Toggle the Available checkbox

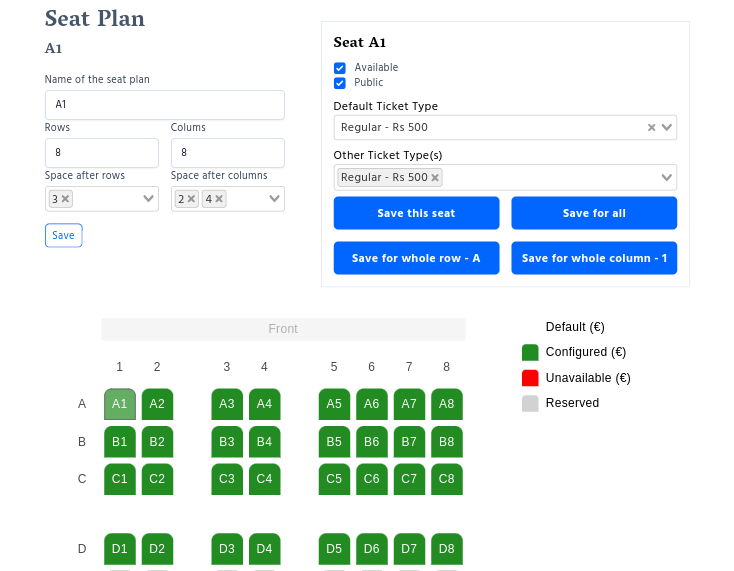(340, 68)
